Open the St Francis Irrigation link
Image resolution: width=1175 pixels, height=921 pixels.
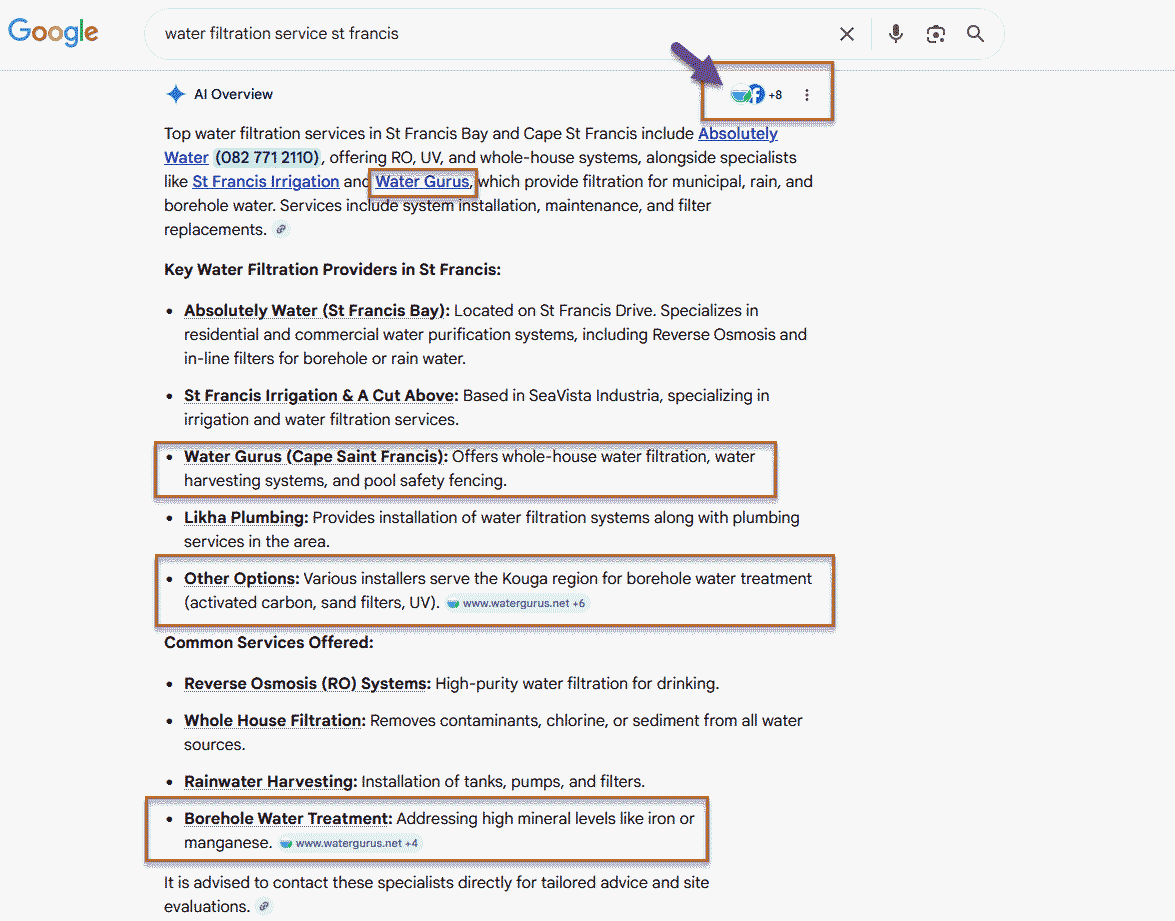pos(265,181)
